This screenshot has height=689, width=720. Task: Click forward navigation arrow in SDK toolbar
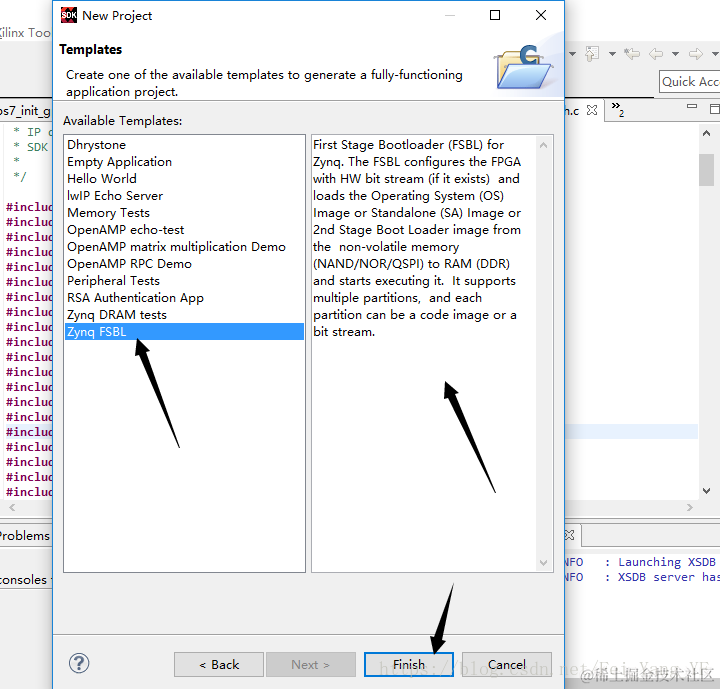click(696, 54)
